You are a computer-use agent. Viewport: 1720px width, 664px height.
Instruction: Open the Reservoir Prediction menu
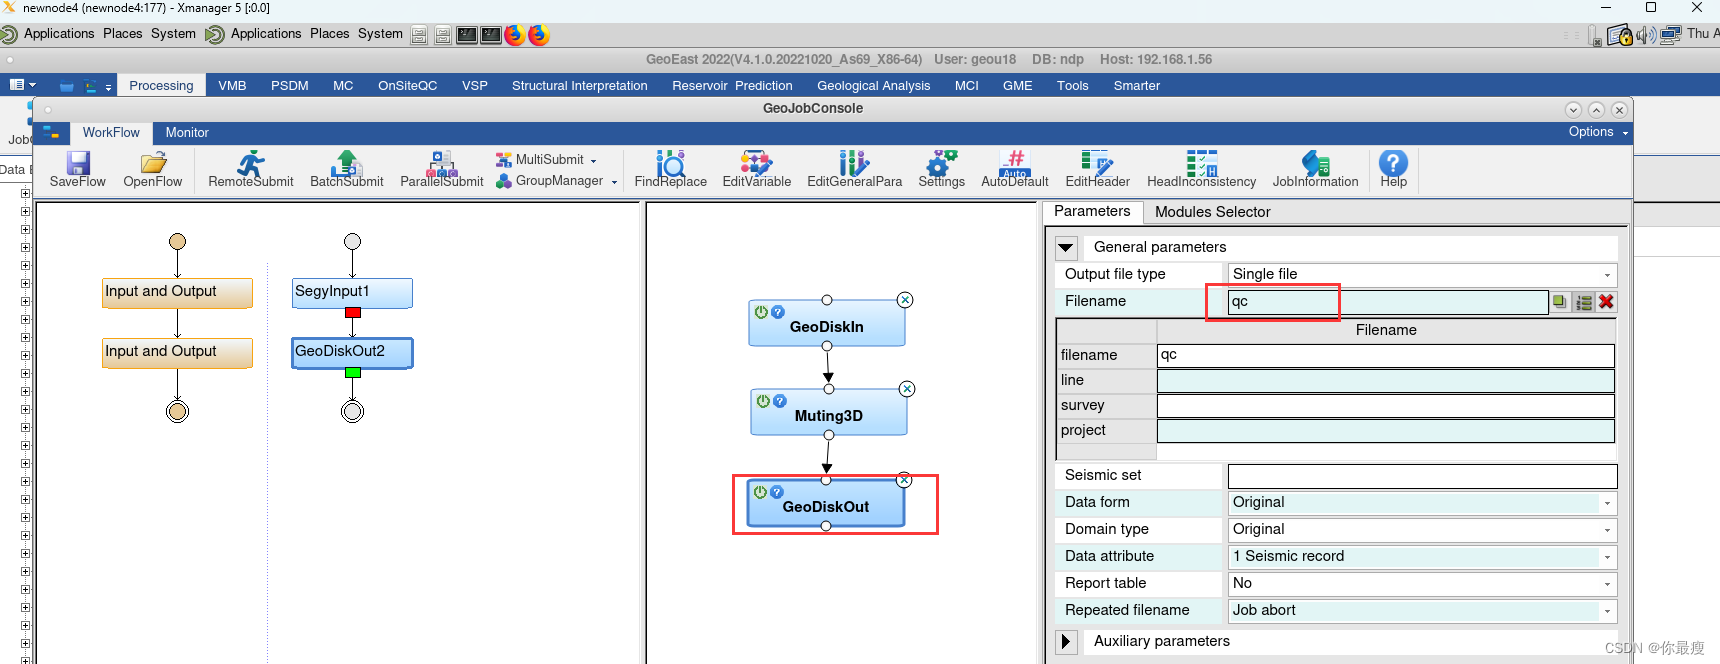point(732,86)
